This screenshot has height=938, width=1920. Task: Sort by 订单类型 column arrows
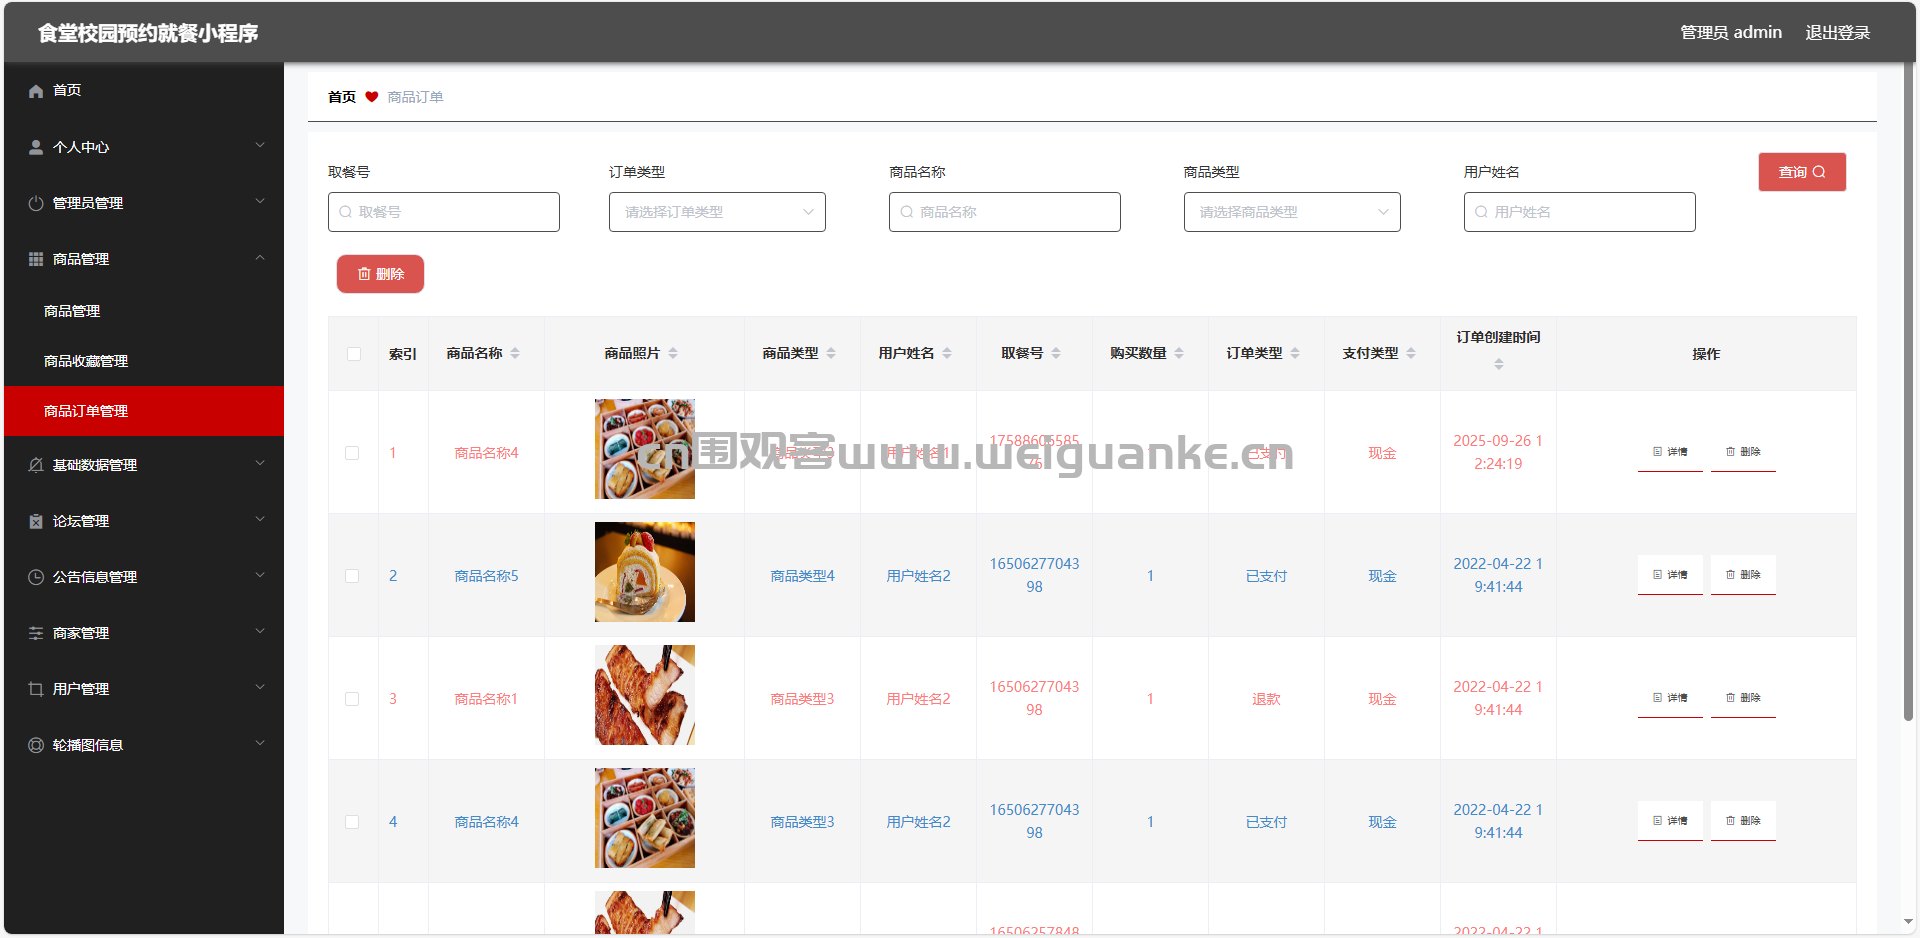point(1295,353)
